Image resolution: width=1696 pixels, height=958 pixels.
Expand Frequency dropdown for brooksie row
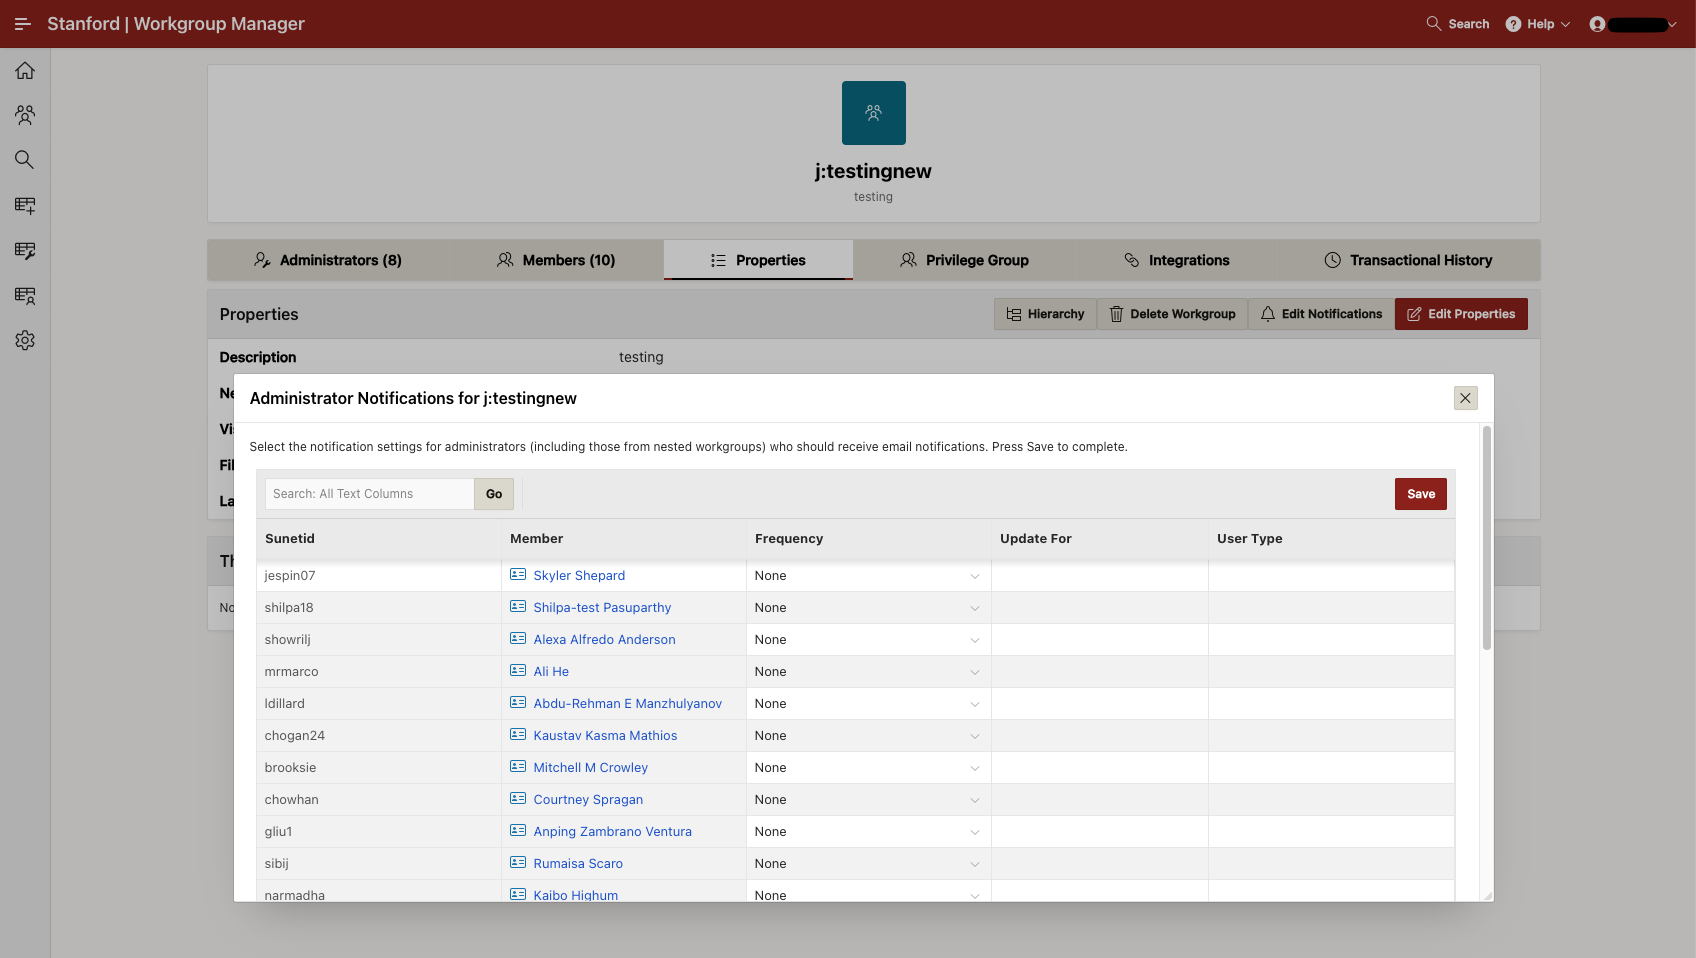tap(867, 768)
